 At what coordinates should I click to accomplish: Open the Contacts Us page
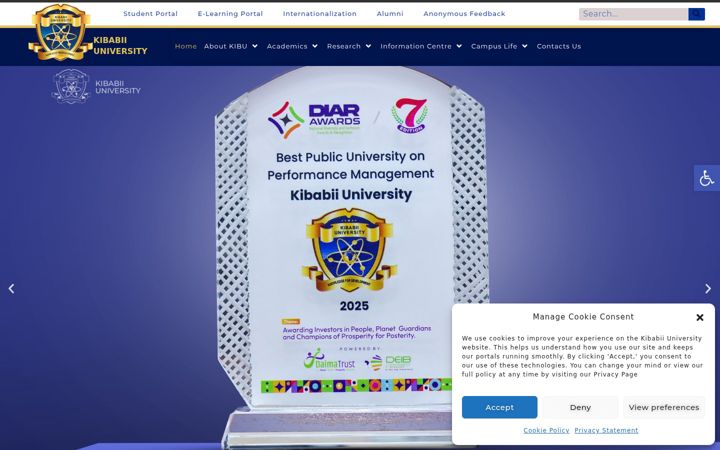tap(559, 46)
